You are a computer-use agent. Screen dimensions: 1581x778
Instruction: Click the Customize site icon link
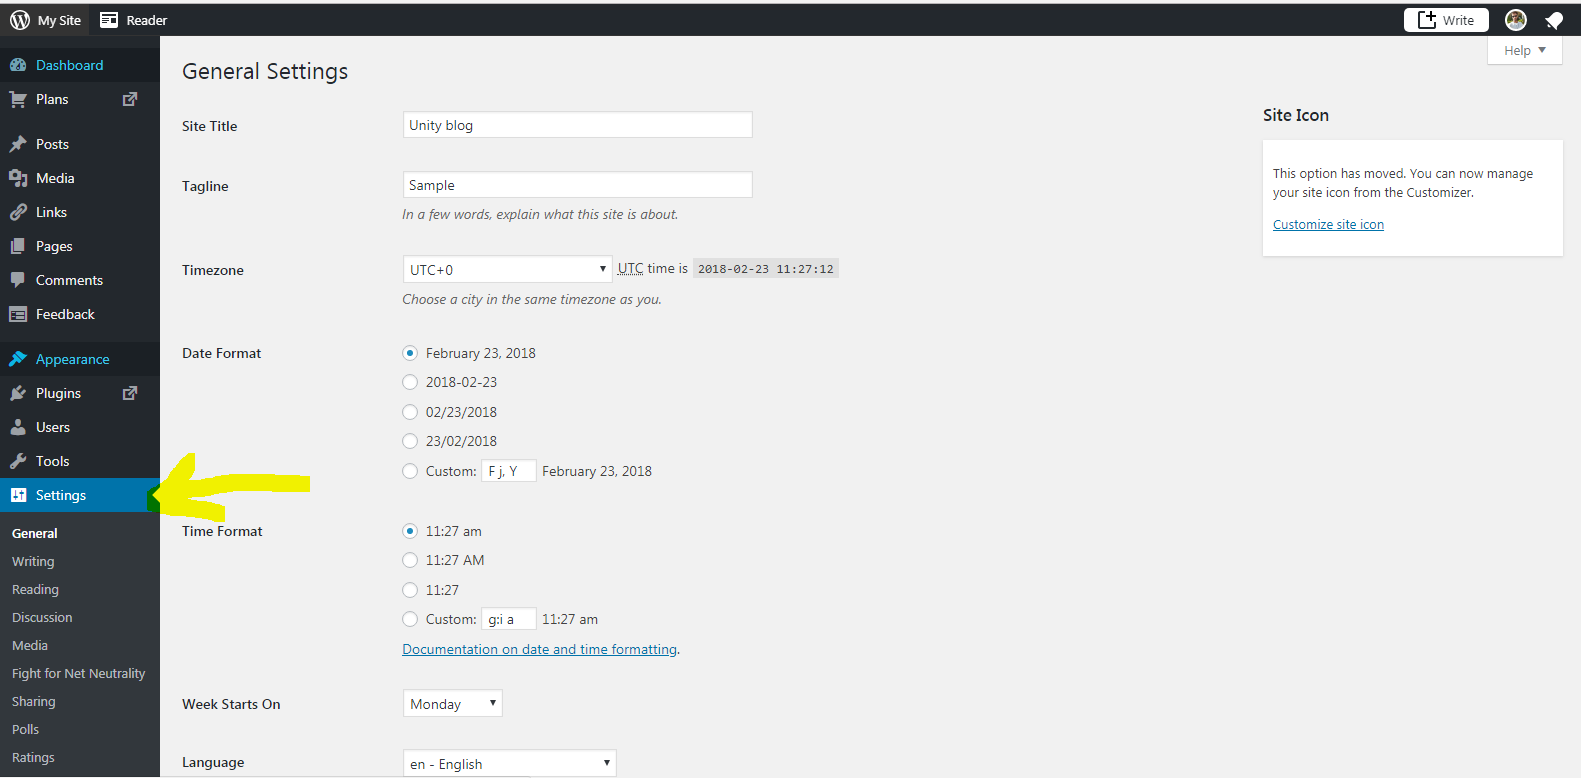point(1328,225)
